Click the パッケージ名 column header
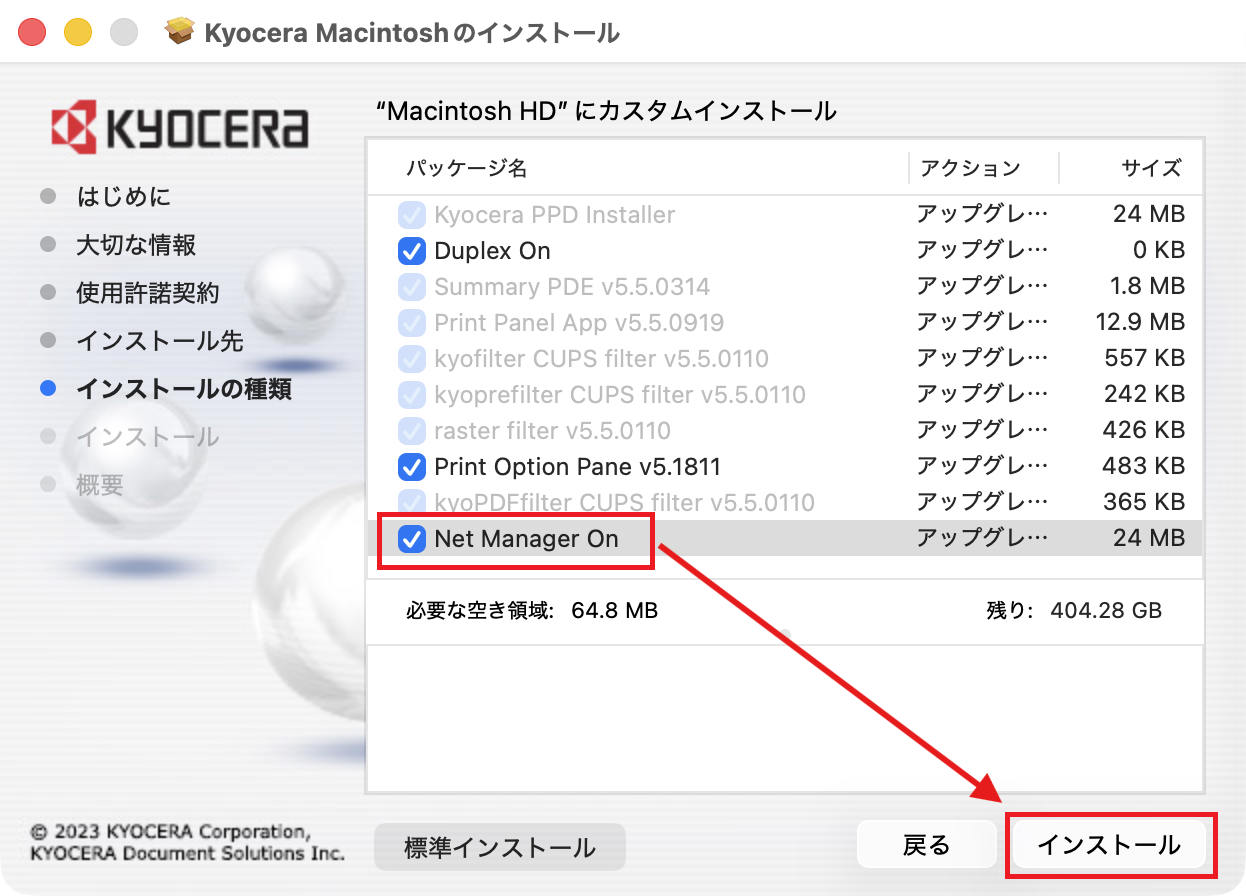The height and width of the screenshot is (896, 1246). coord(466,168)
